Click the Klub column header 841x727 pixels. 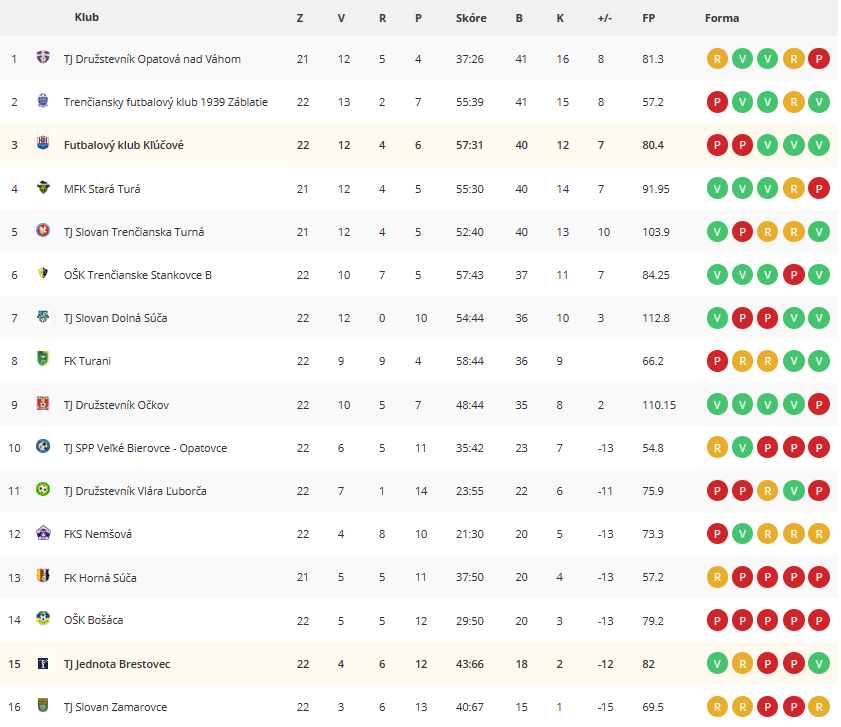[x=86, y=17]
